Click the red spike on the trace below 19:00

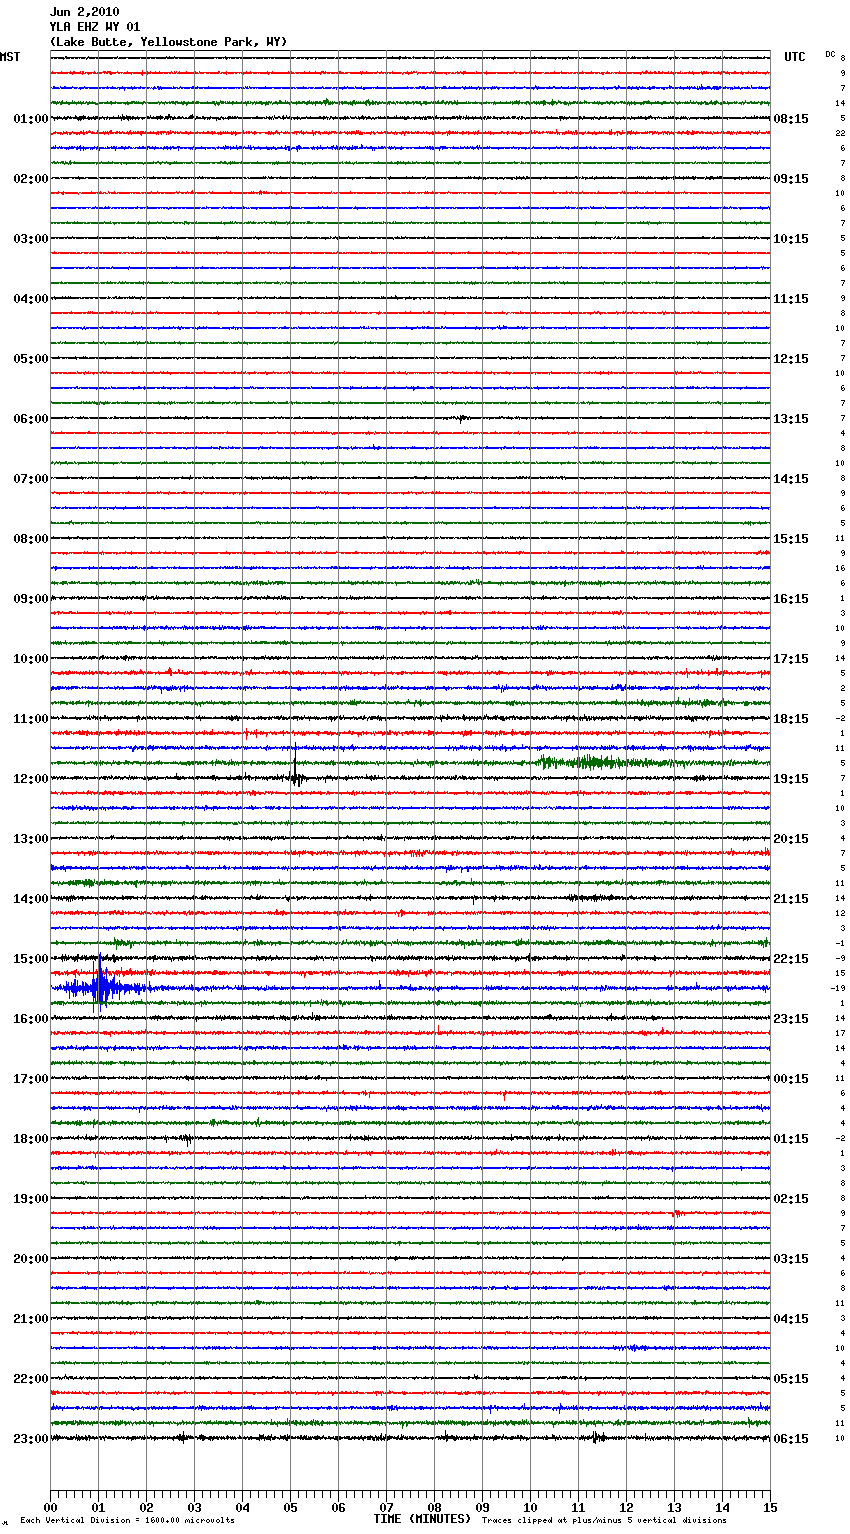(676, 1214)
